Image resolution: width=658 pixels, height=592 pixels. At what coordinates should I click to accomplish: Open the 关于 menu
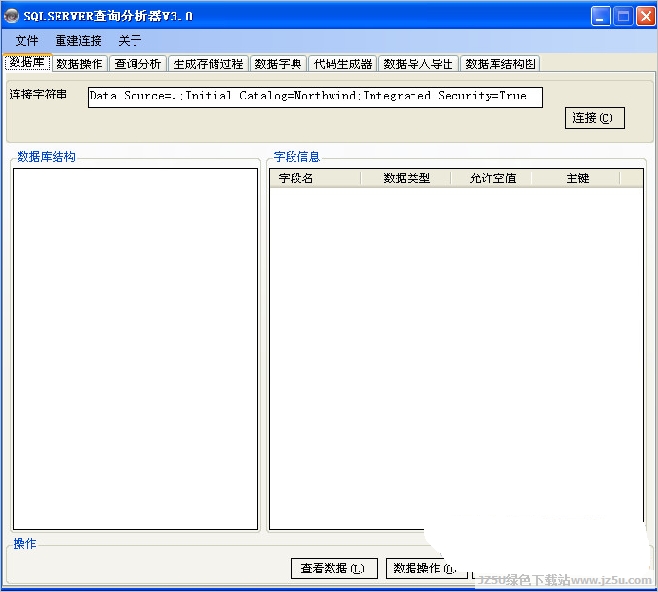tap(130, 41)
